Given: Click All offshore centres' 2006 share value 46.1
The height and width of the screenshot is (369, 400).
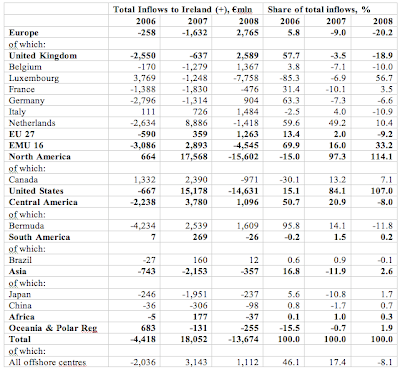Looking at the screenshot, I should (291, 362).
